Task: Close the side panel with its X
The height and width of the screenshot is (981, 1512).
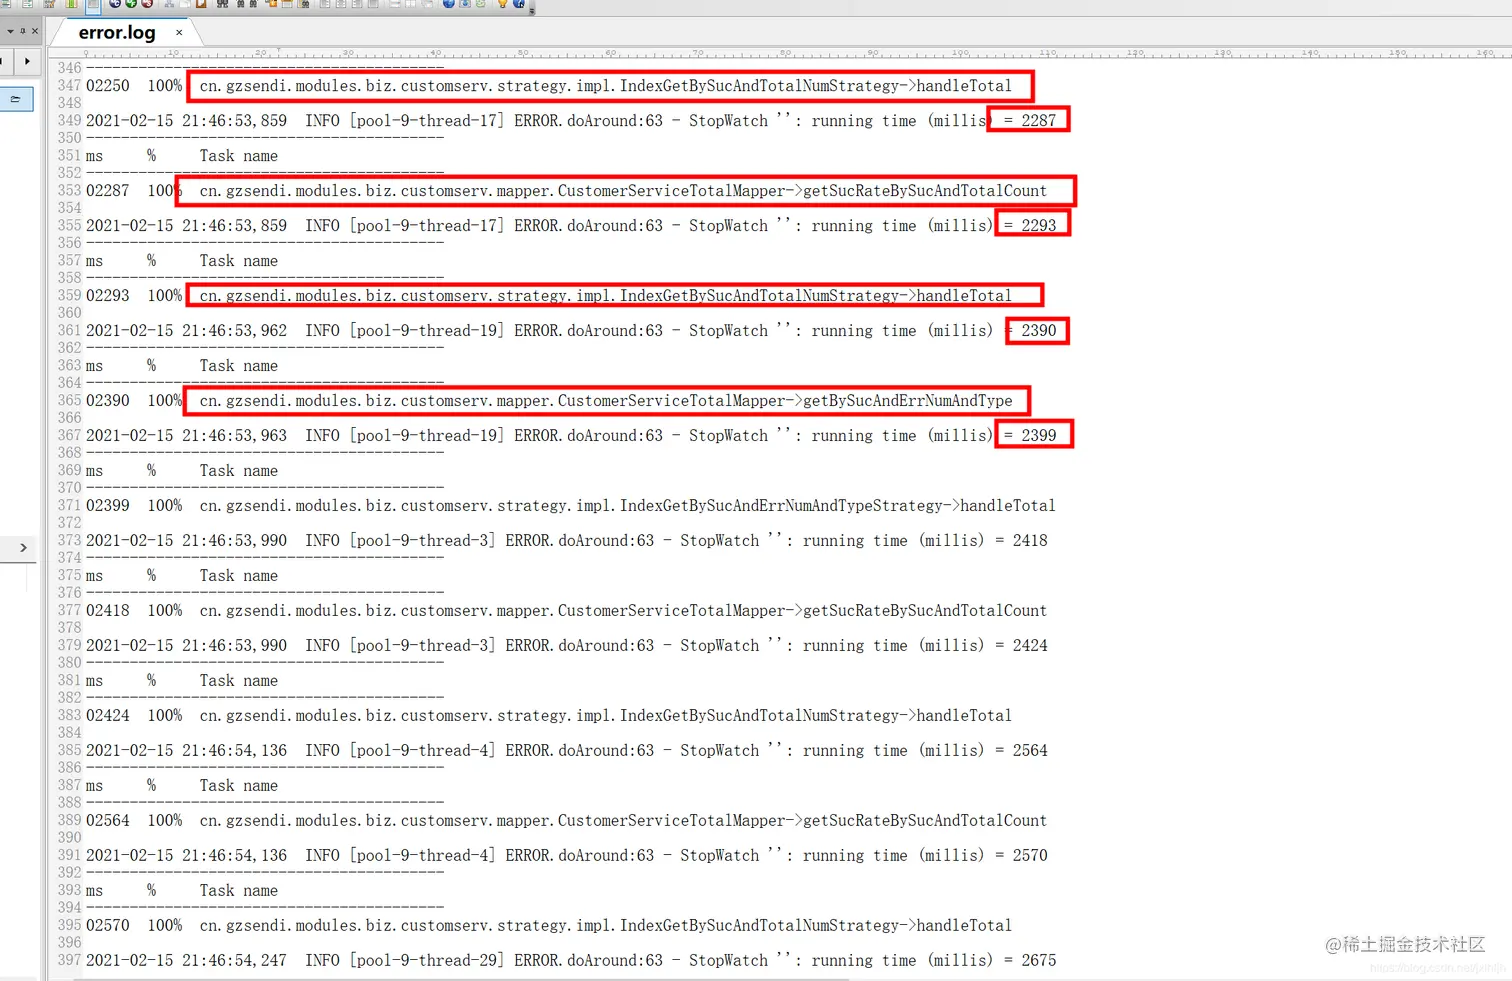Action: pyautogui.click(x=35, y=31)
